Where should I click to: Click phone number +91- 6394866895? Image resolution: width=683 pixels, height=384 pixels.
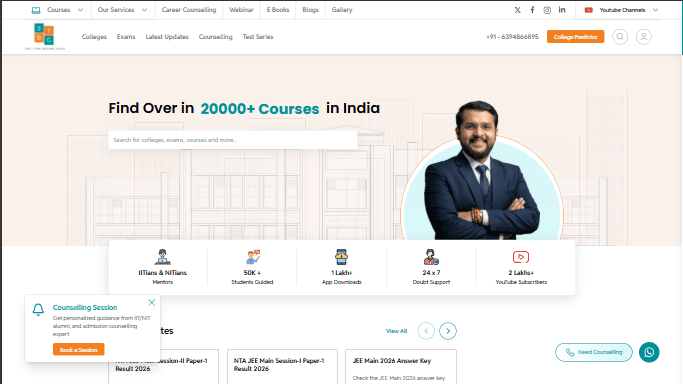(x=512, y=37)
